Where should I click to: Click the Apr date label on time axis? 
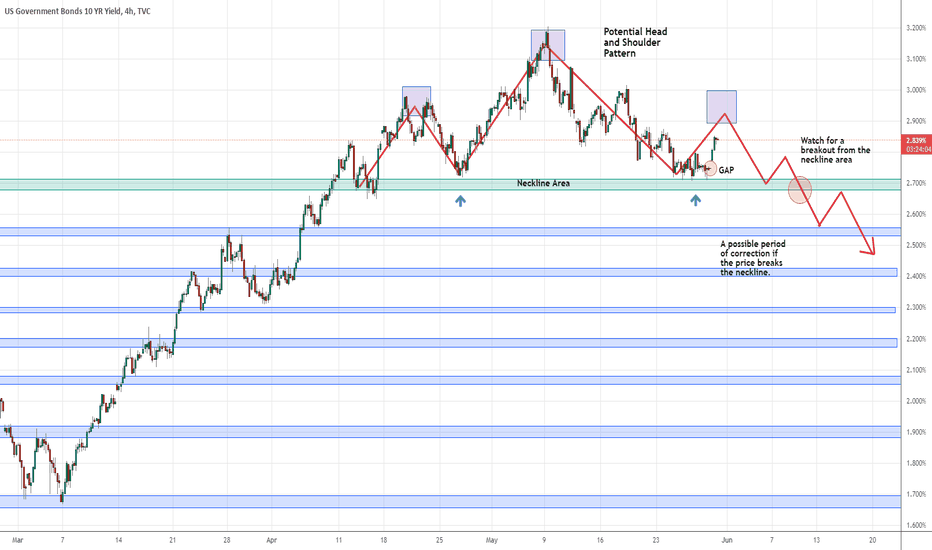tap(272, 540)
